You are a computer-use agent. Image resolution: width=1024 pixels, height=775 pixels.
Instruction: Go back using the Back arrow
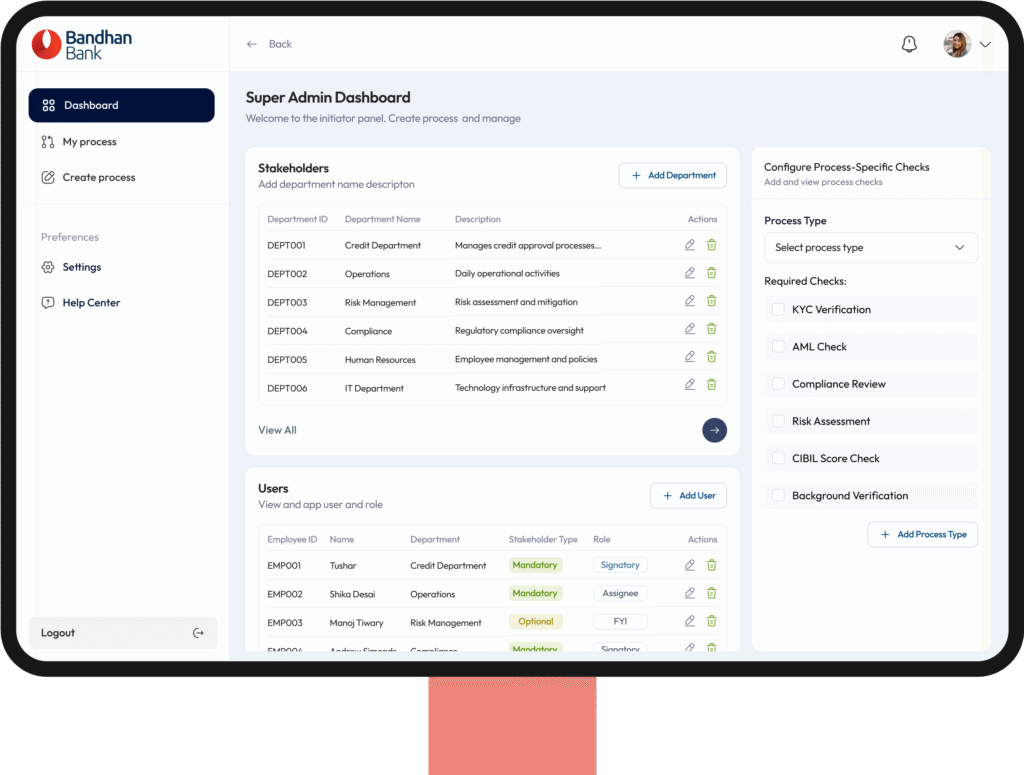tap(252, 44)
